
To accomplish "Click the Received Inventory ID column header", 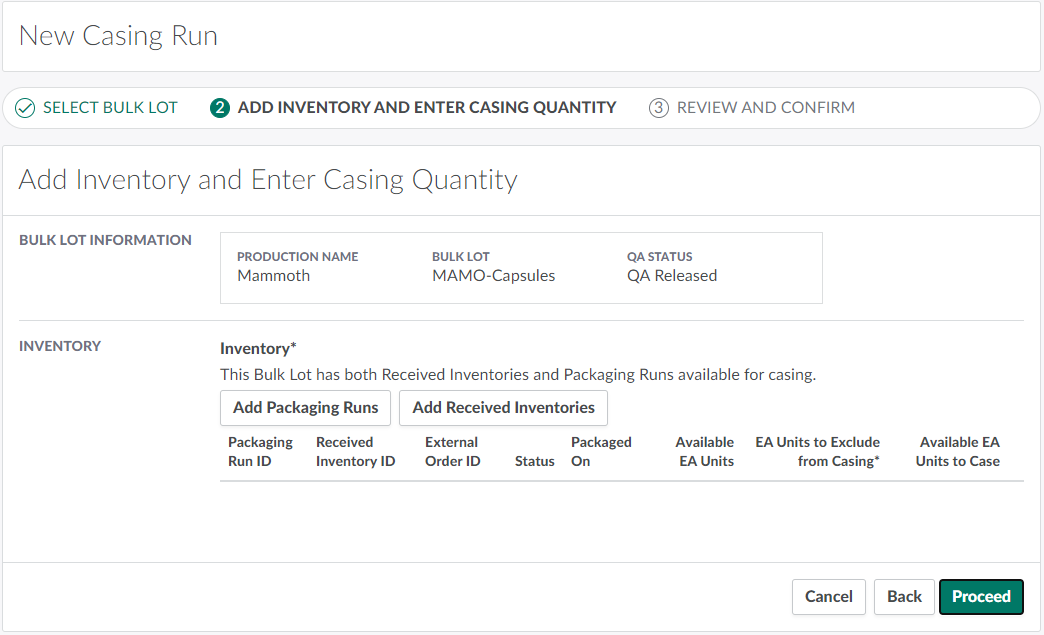I will (355, 452).
